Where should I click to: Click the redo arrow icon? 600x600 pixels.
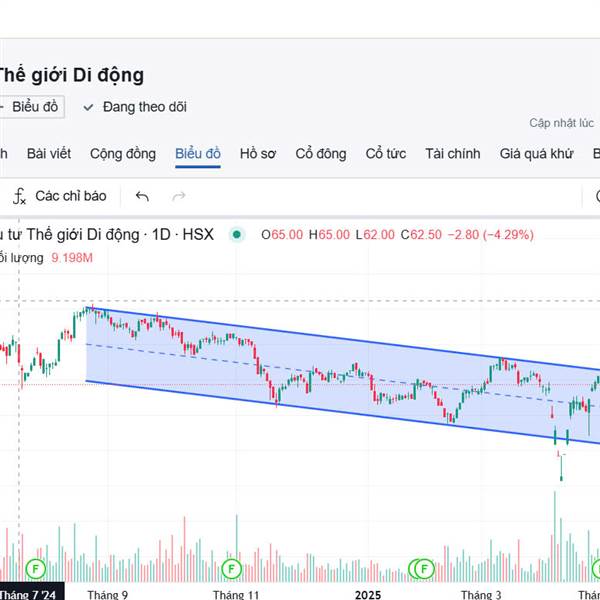click(178, 197)
